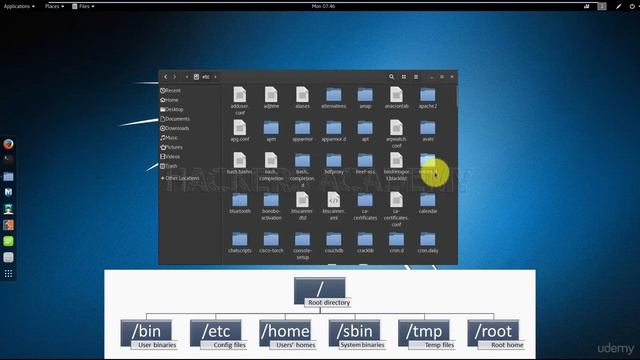
Task: Select the adjtime file
Action: pos(271,97)
